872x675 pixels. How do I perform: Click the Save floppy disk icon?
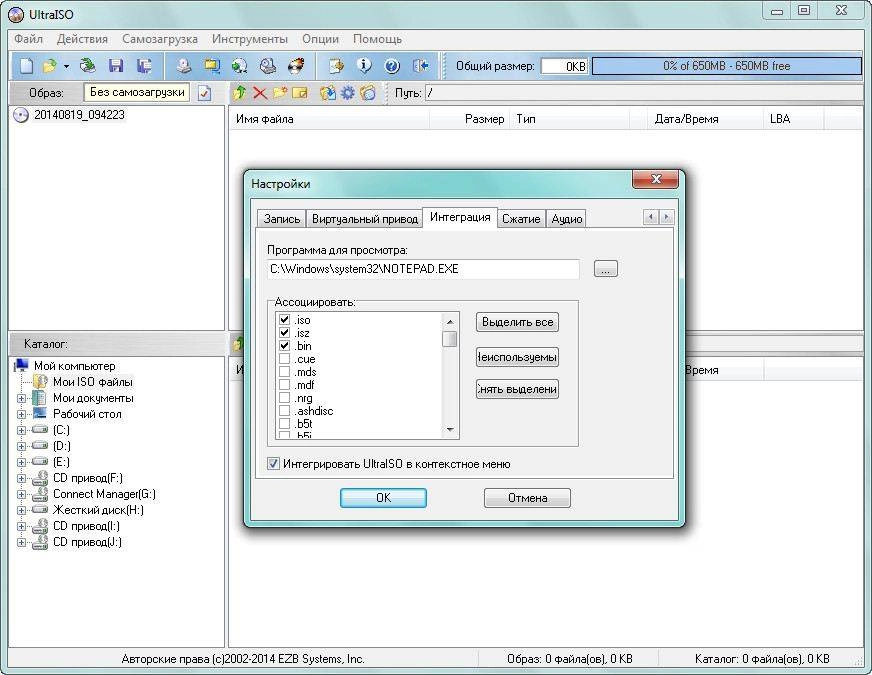click(116, 66)
